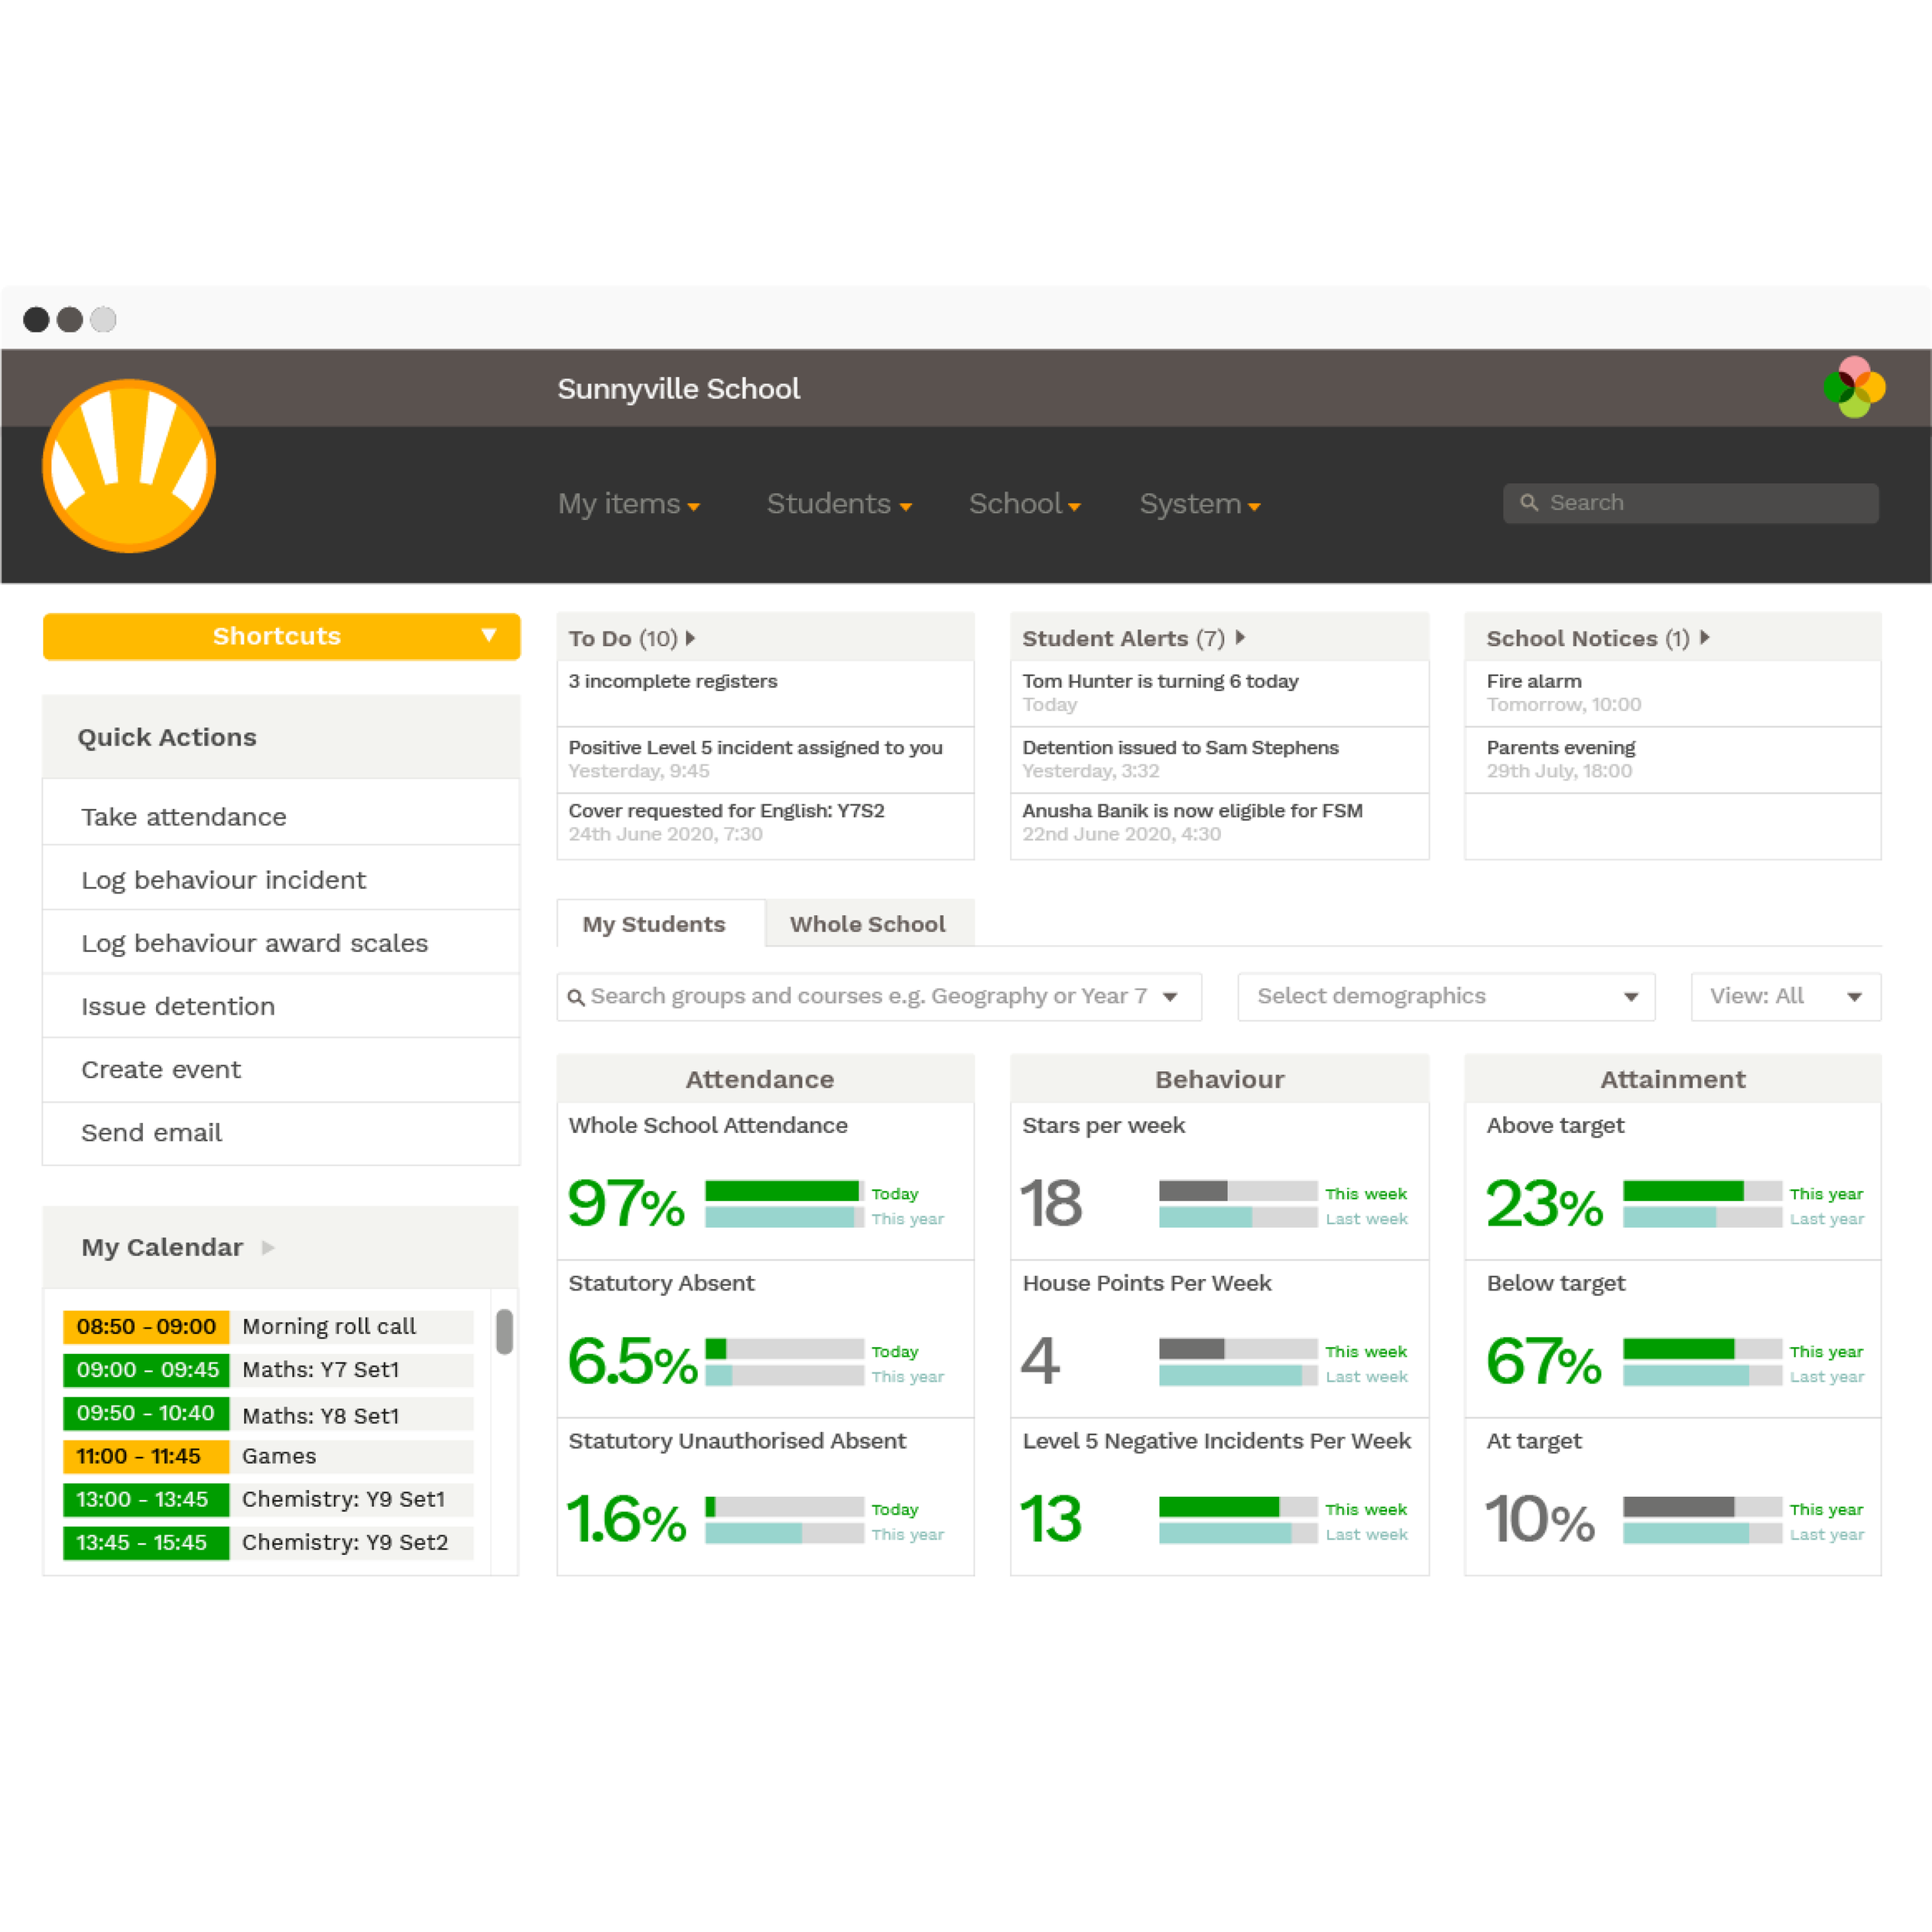Image resolution: width=1932 pixels, height=1932 pixels.
Task: Click Issue detention quick action
Action: (x=178, y=1006)
